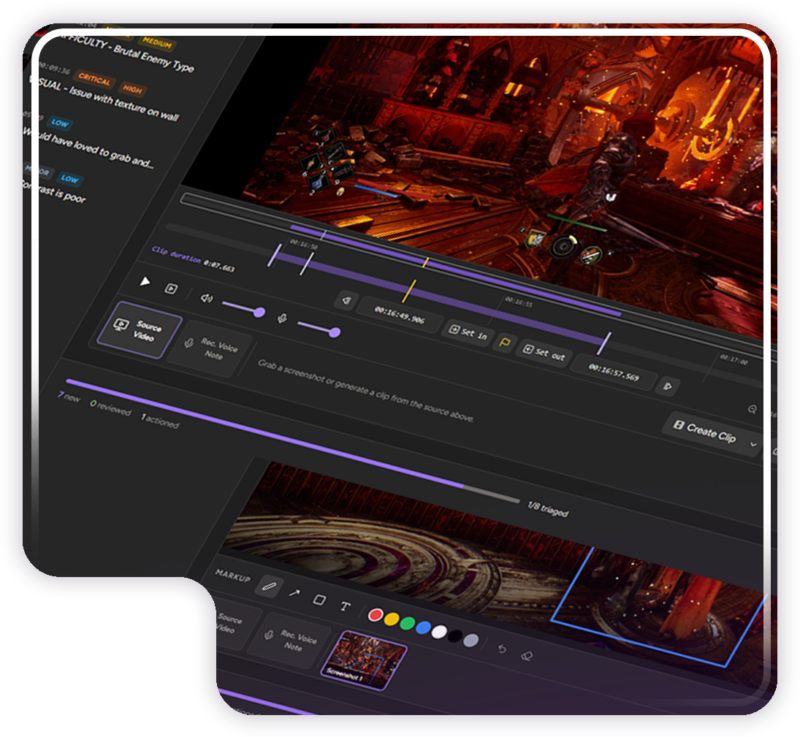The height and width of the screenshot is (737, 800).
Task: Mute the speaker volume icon
Action: pyautogui.click(x=206, y=298)
